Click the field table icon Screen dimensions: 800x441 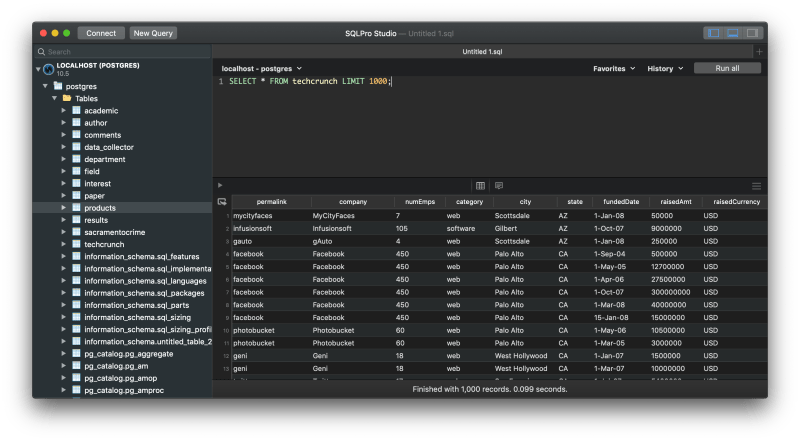coord(77,171)
